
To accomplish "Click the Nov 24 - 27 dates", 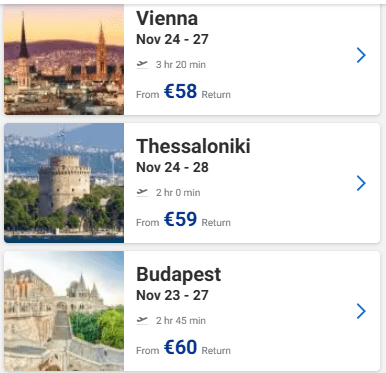I will click(172, 39).
